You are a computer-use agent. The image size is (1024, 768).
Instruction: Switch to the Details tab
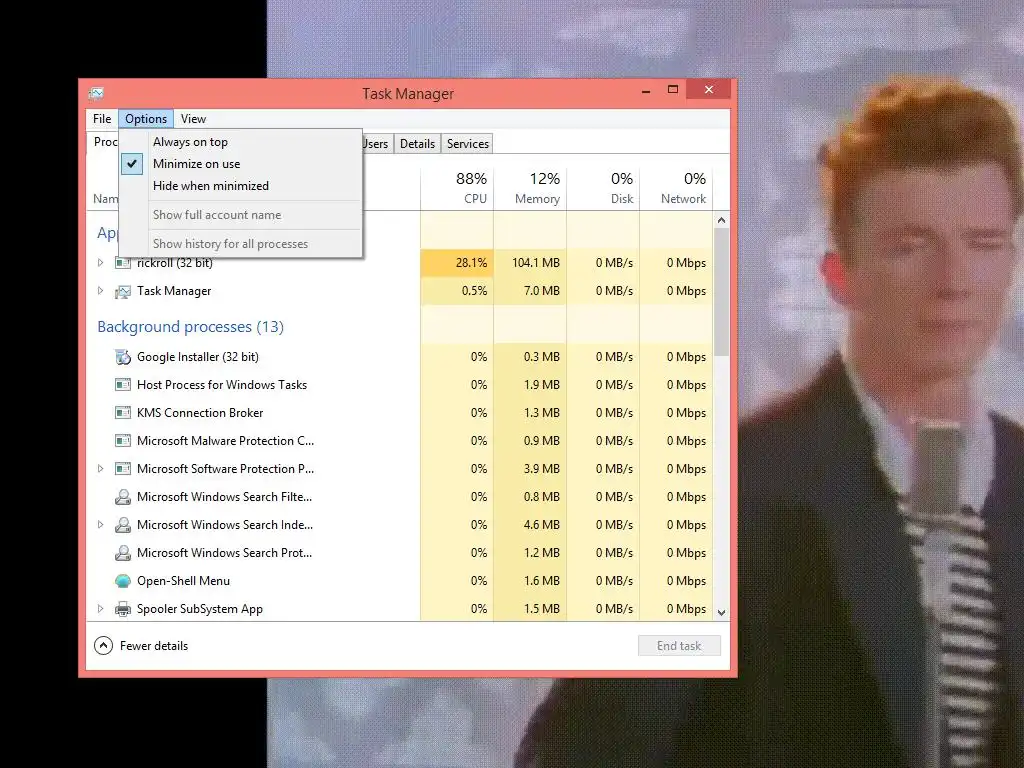tap(417, 144)
